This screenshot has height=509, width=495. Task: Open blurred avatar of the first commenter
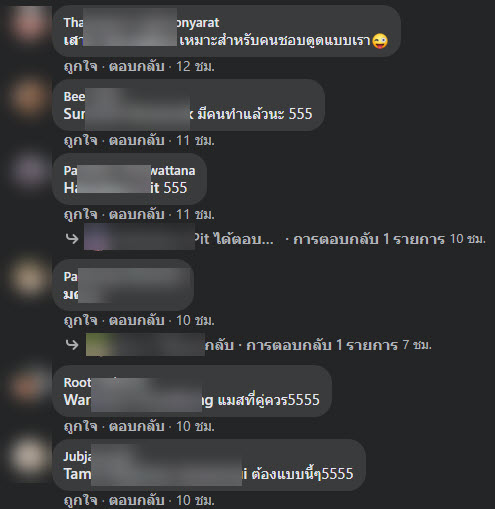pyautogui.click(x=29, y=25)
